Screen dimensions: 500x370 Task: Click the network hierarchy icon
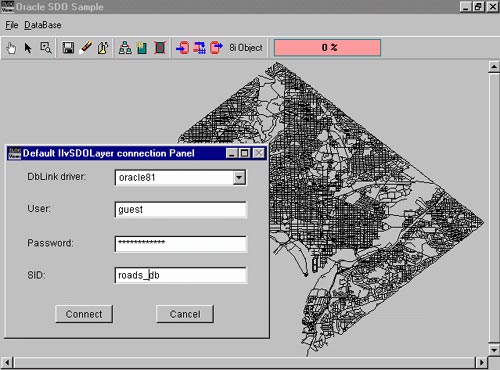coord(125,48)
